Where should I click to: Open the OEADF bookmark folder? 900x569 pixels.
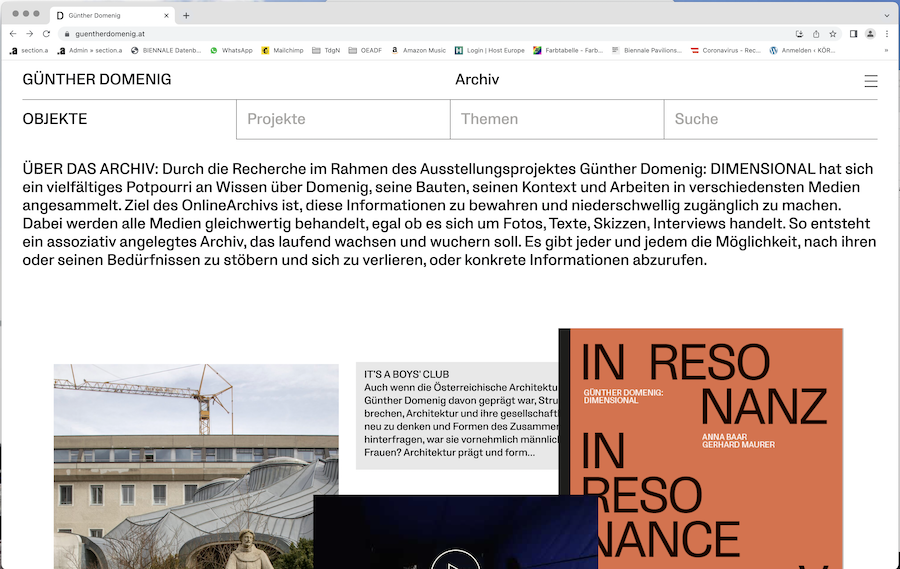tap(365, 51)
